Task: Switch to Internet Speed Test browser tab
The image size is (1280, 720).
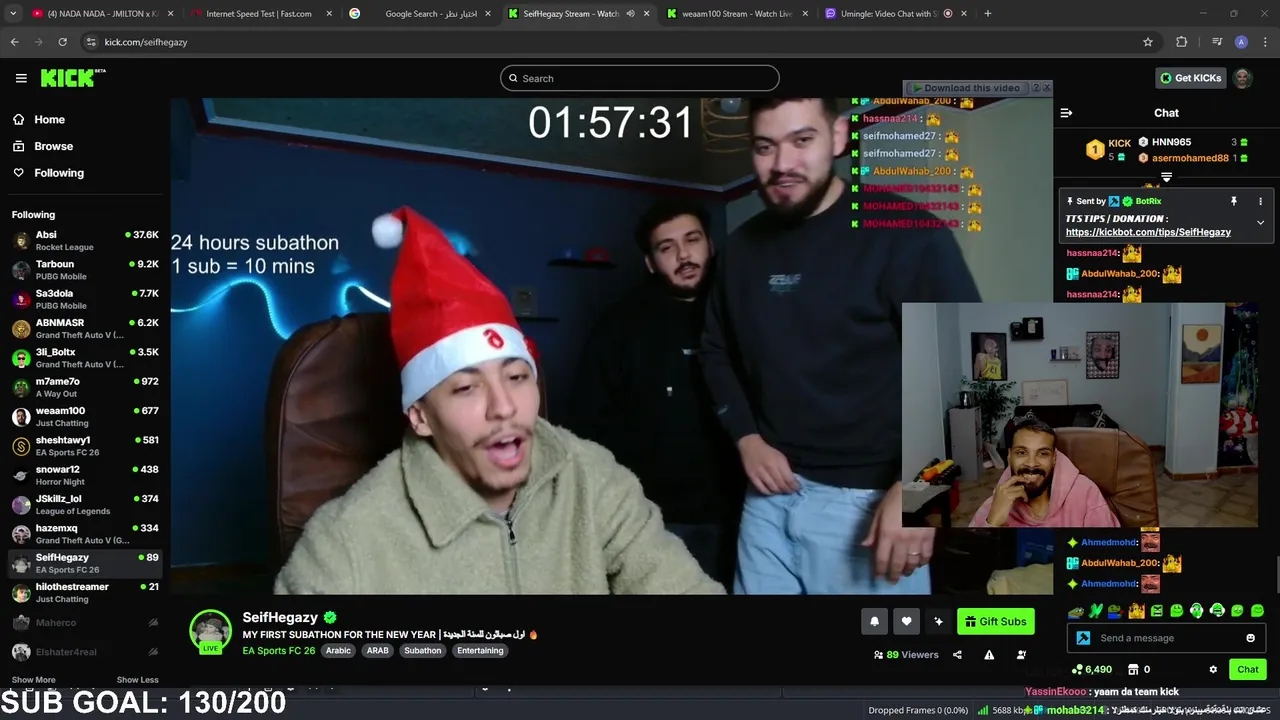Action: (259, 14)
